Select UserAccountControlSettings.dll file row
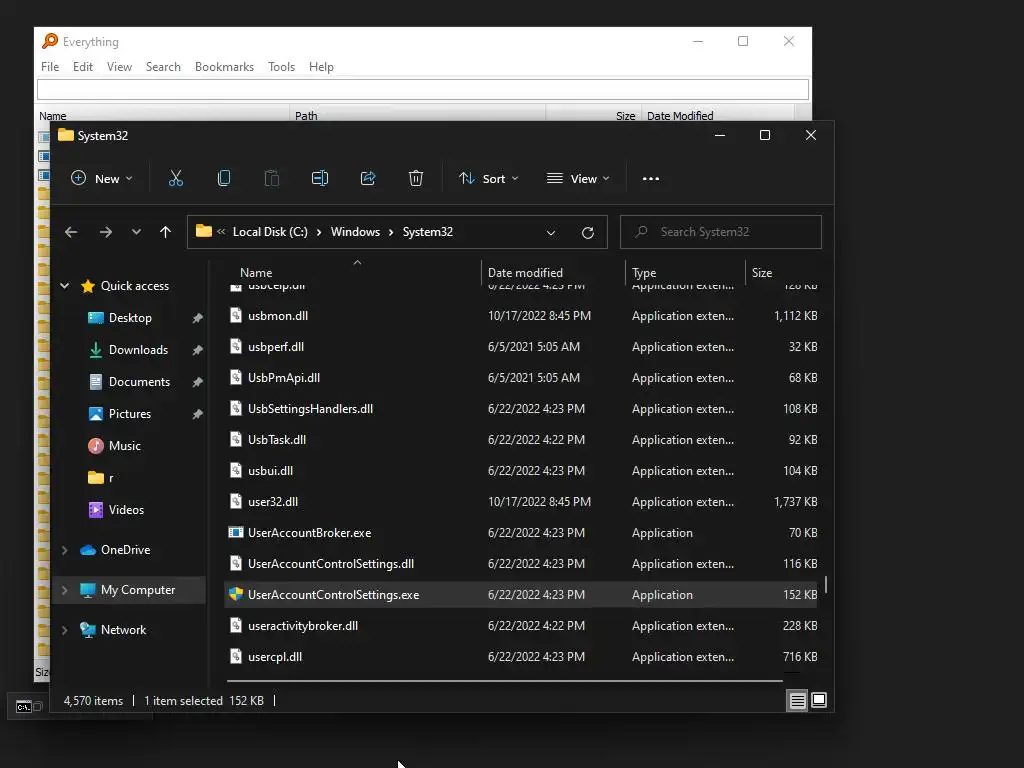 pyautogui.click(x=521, y=564)
